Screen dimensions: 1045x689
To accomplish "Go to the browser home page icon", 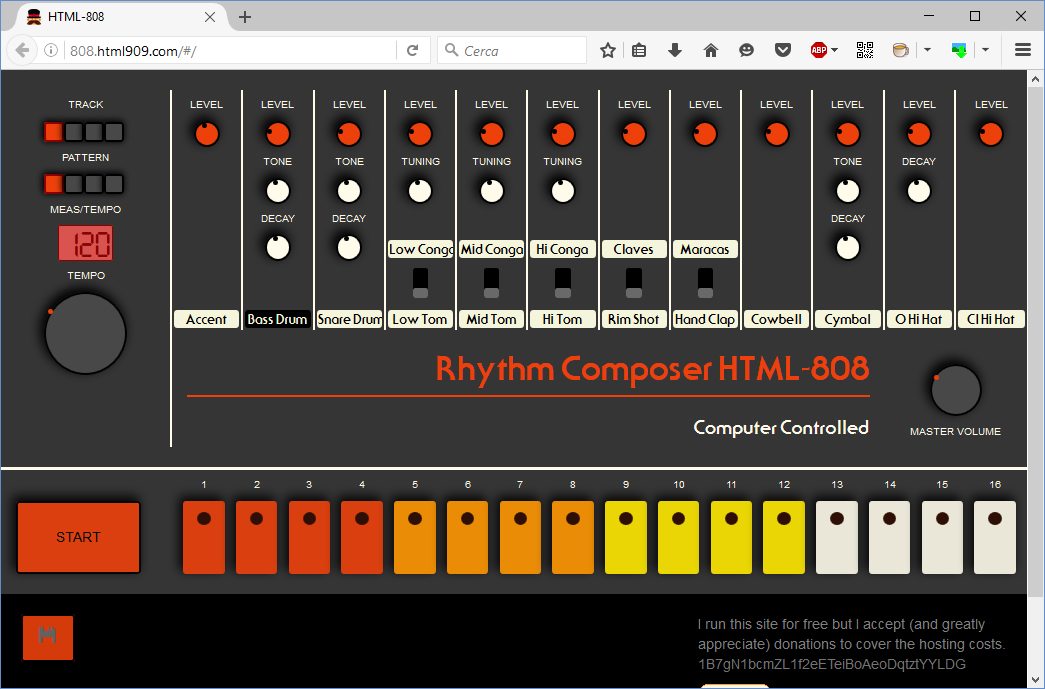I will [711, 50].
